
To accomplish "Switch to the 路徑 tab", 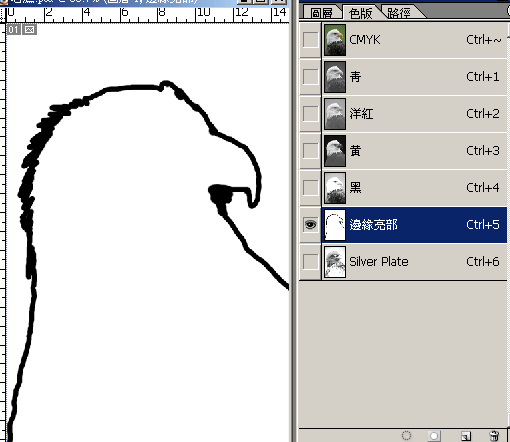I will coord(399,13).
